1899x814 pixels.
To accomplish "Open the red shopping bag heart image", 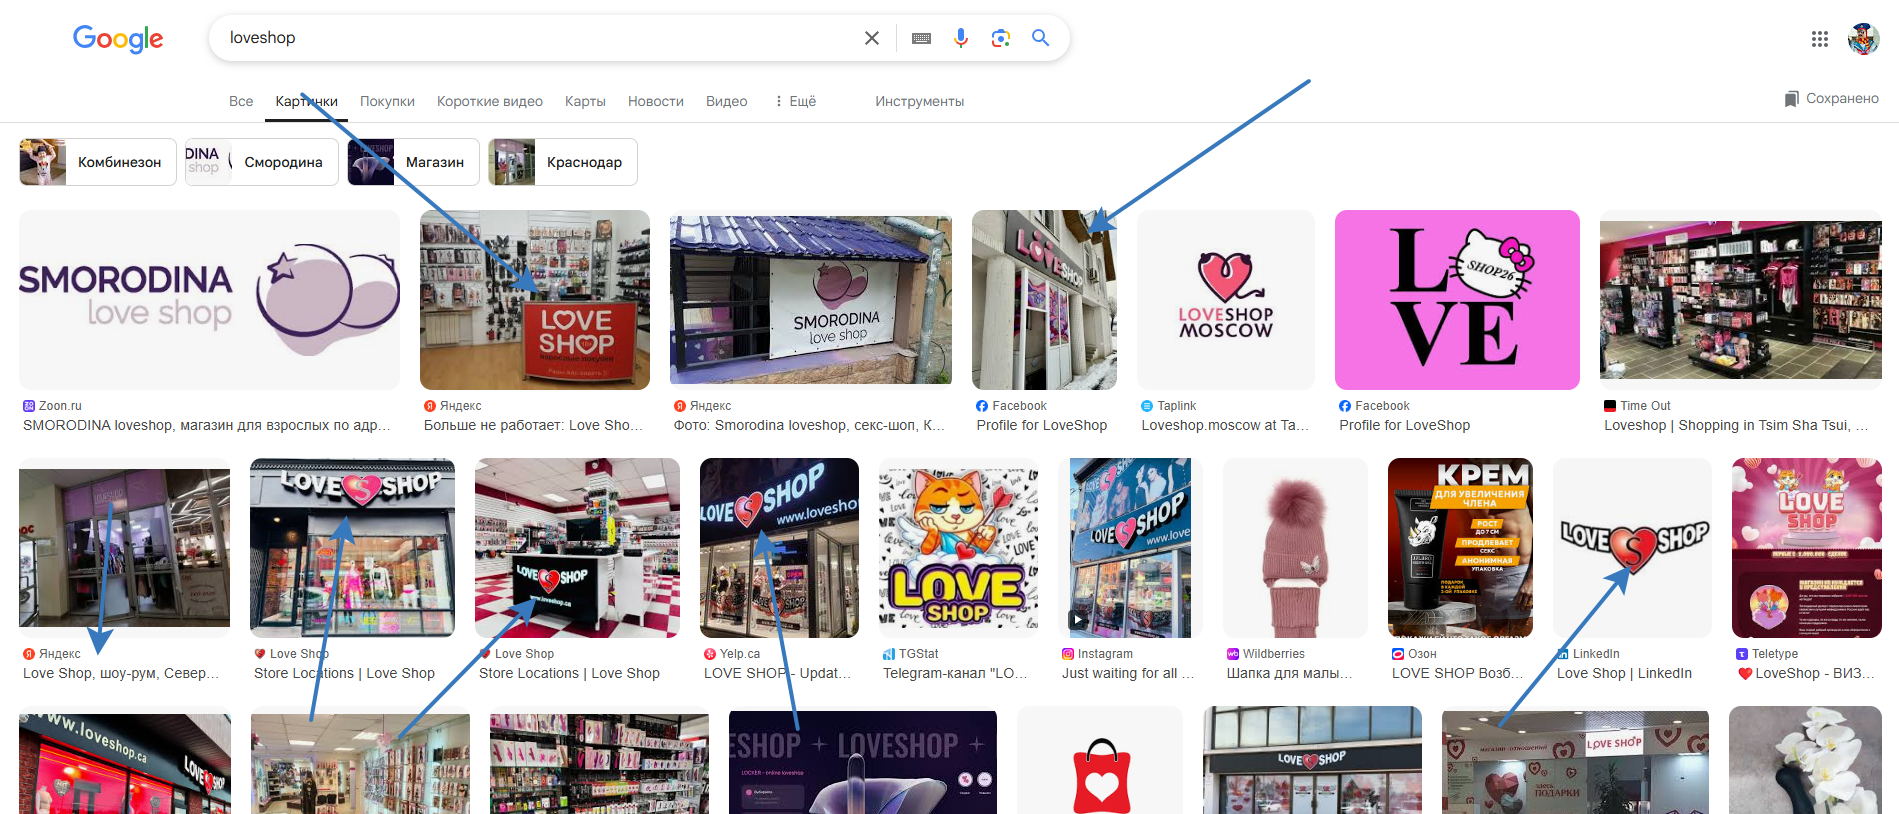I will 1100,760.
